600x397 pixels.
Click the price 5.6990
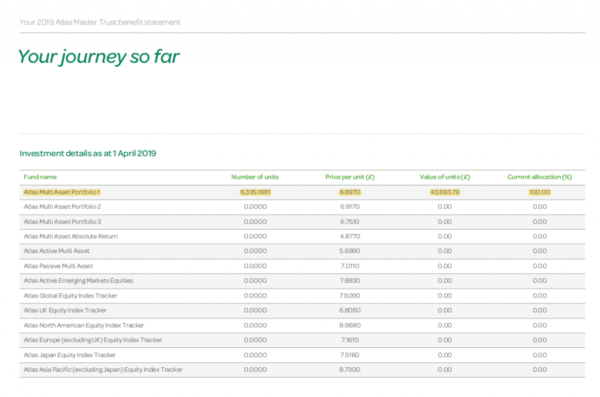pos(350,251)
